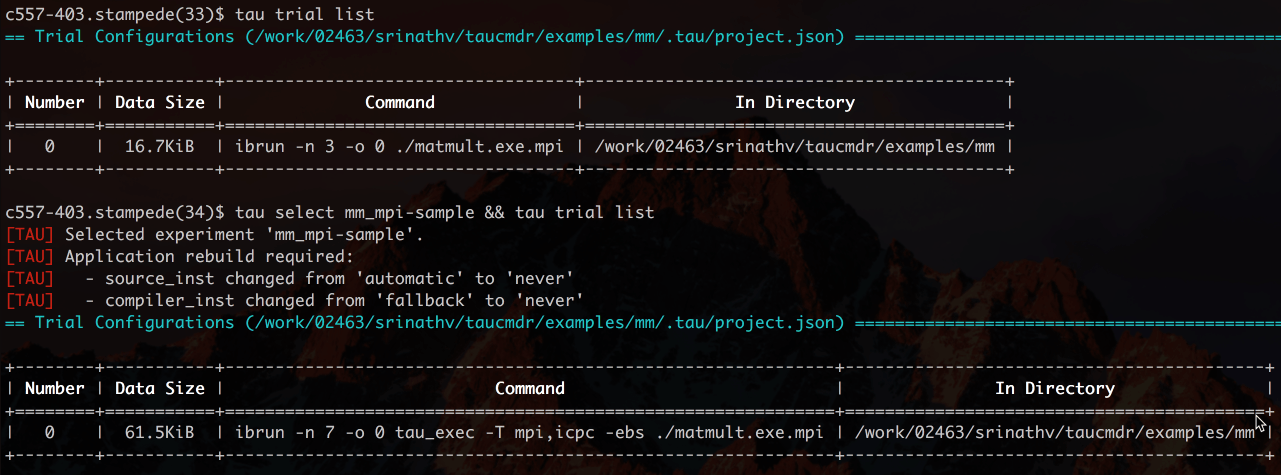The height and width of the screenshot is (475, 1281).
Task: Click the first 'tau trial list' command
Action: 305,14
